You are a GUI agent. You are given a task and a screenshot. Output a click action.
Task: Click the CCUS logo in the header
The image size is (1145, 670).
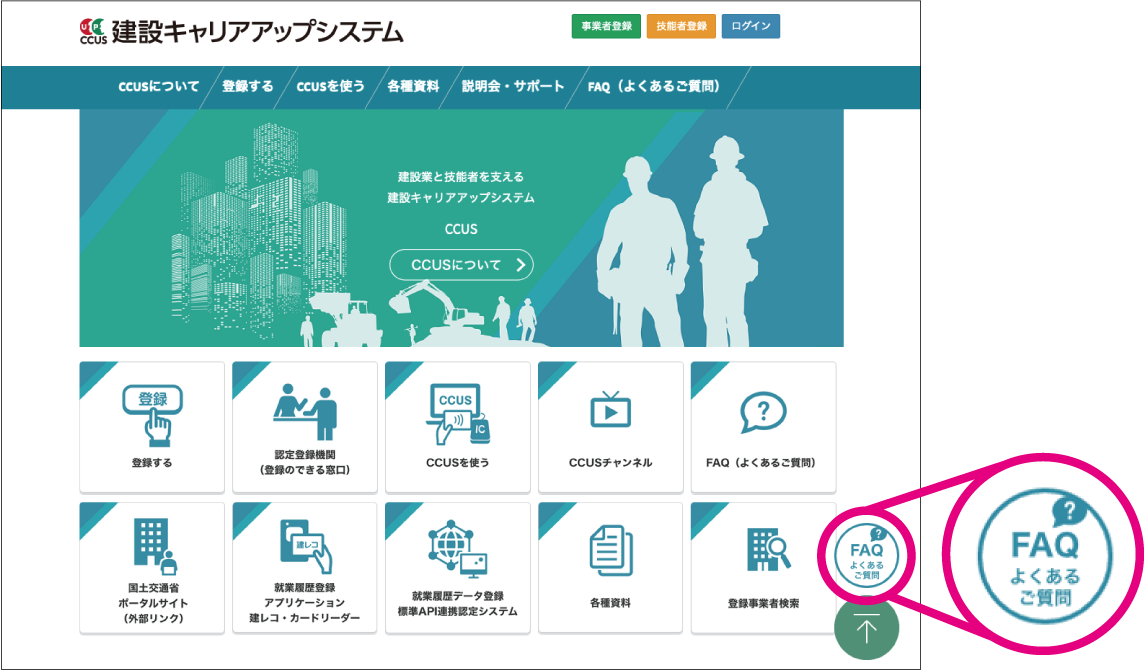(x=93, y=32)
